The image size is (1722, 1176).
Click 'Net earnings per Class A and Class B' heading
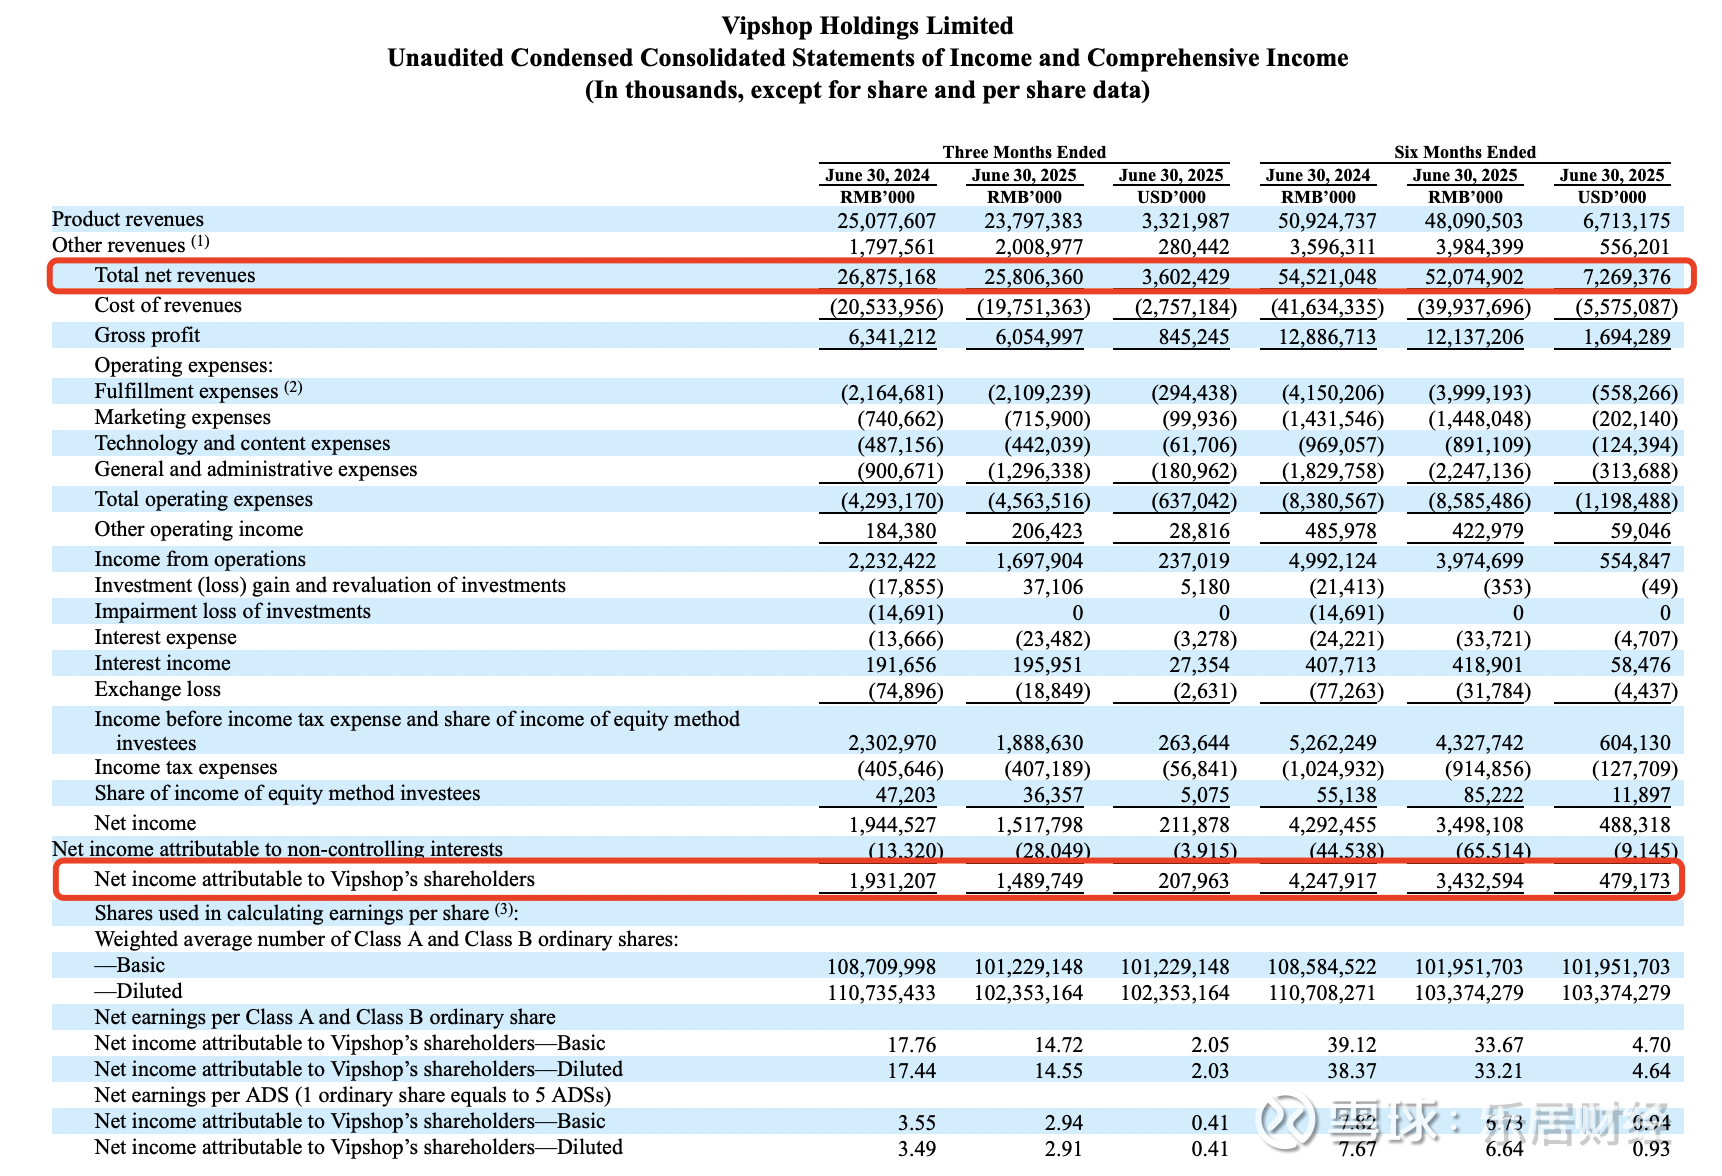[x=325, y=1017]
